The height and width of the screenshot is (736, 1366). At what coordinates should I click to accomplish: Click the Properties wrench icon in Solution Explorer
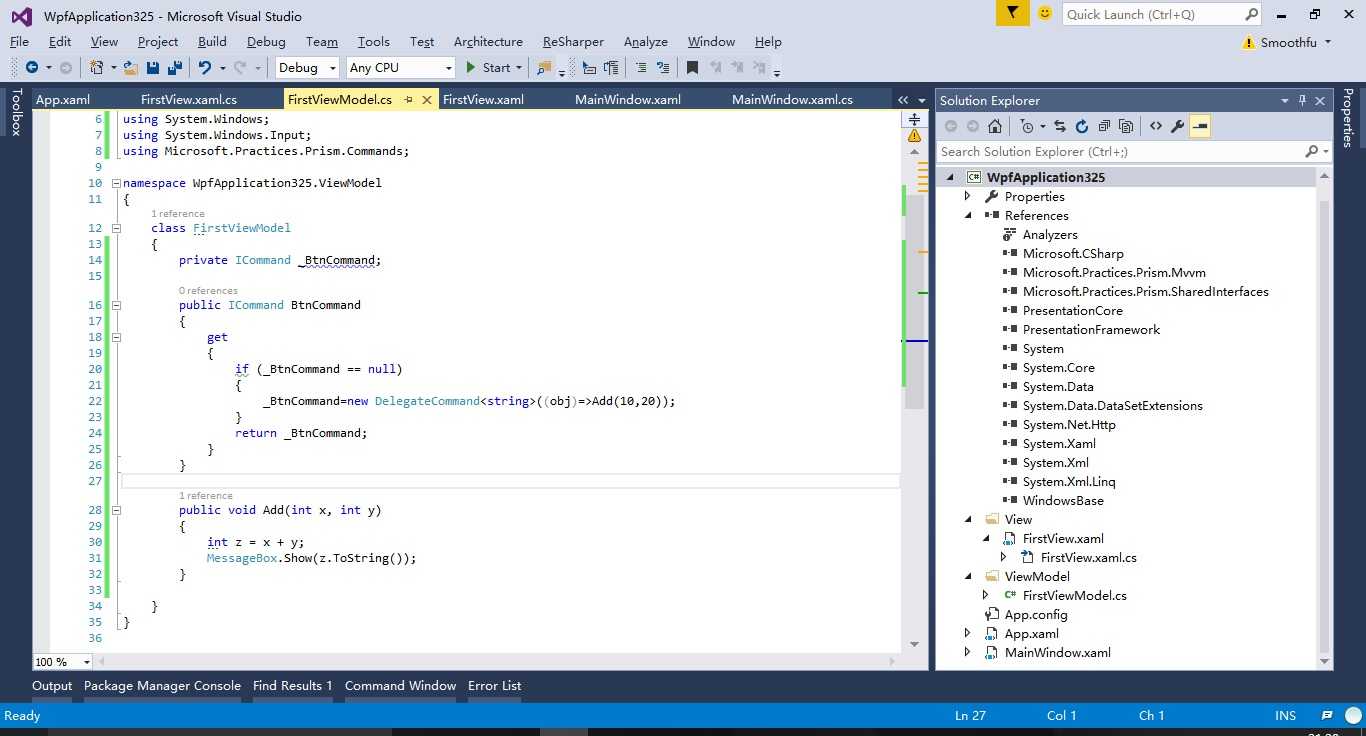pyautogui.click(x=1178, y=126)
